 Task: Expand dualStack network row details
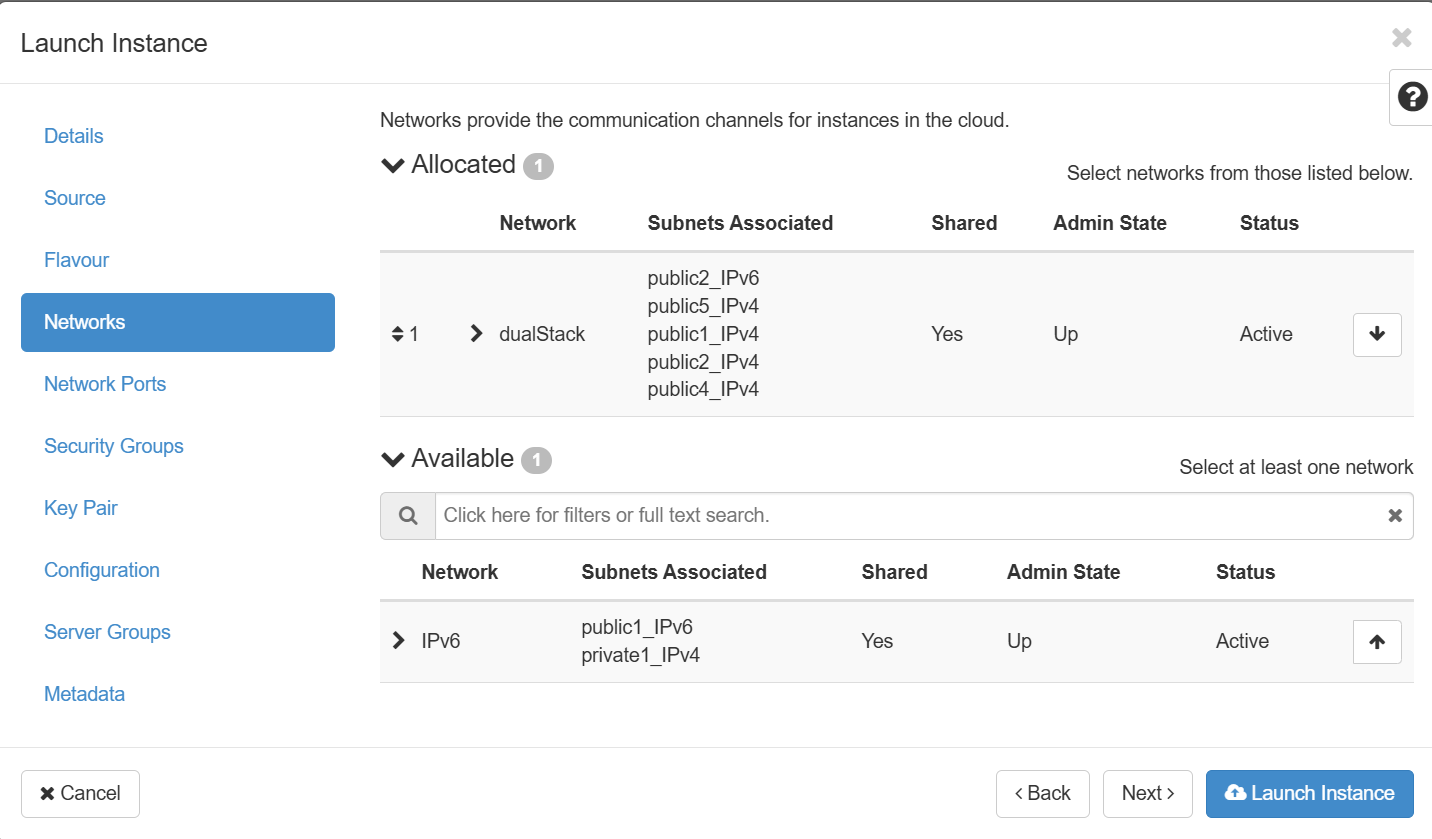pos(476,334)
